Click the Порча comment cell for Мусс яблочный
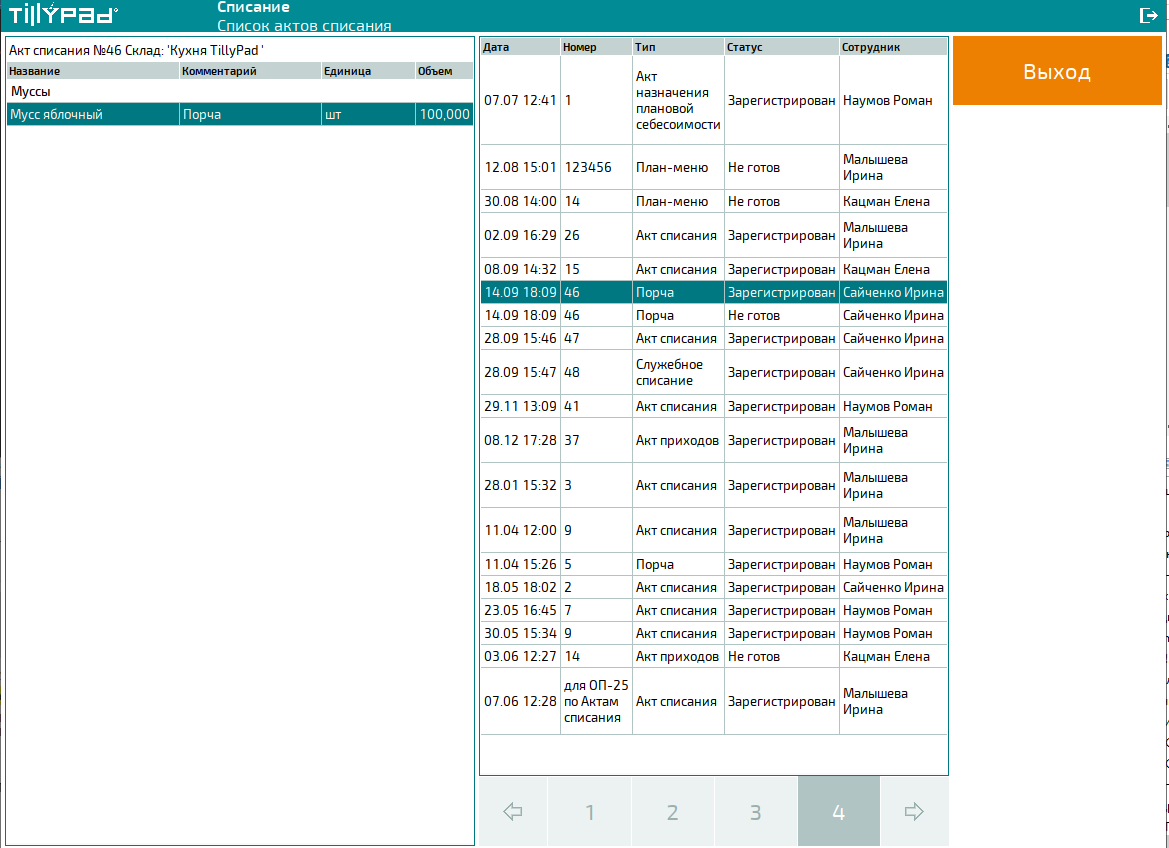Viewport: 1169px width, 848px height. (x=250, y=114)
